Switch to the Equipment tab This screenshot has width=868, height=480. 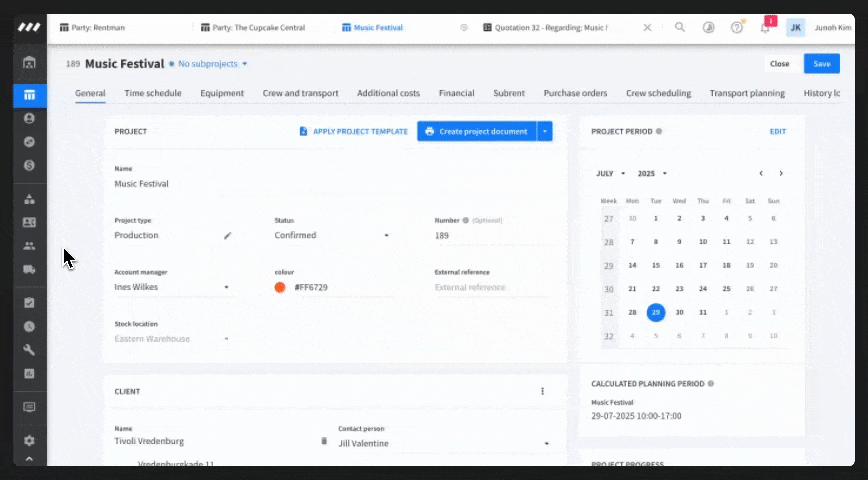click(222, 93)
